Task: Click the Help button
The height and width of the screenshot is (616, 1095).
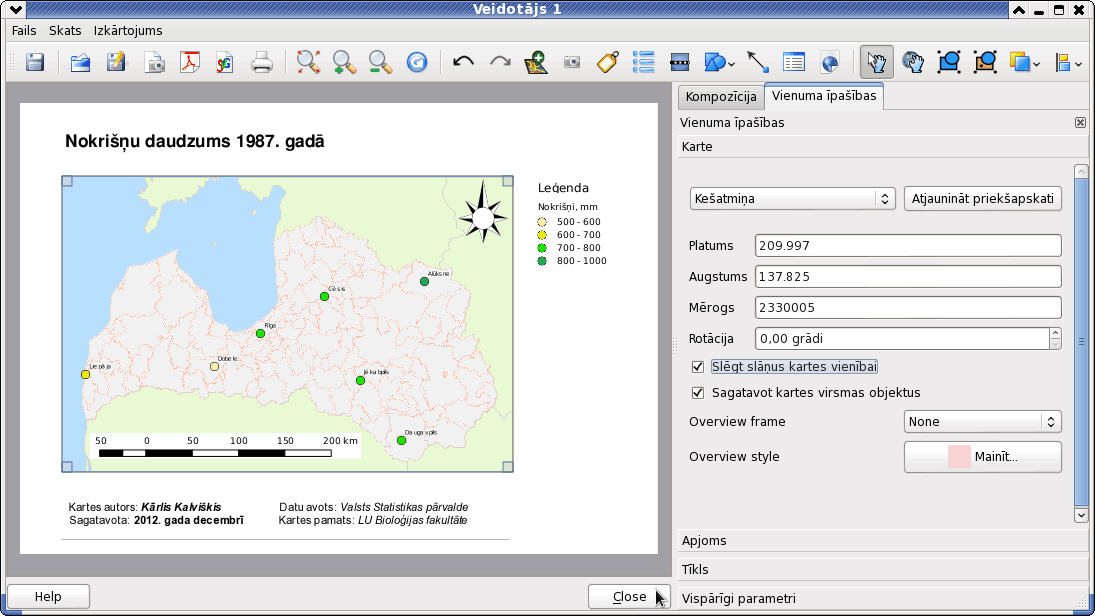Action: 48,596
